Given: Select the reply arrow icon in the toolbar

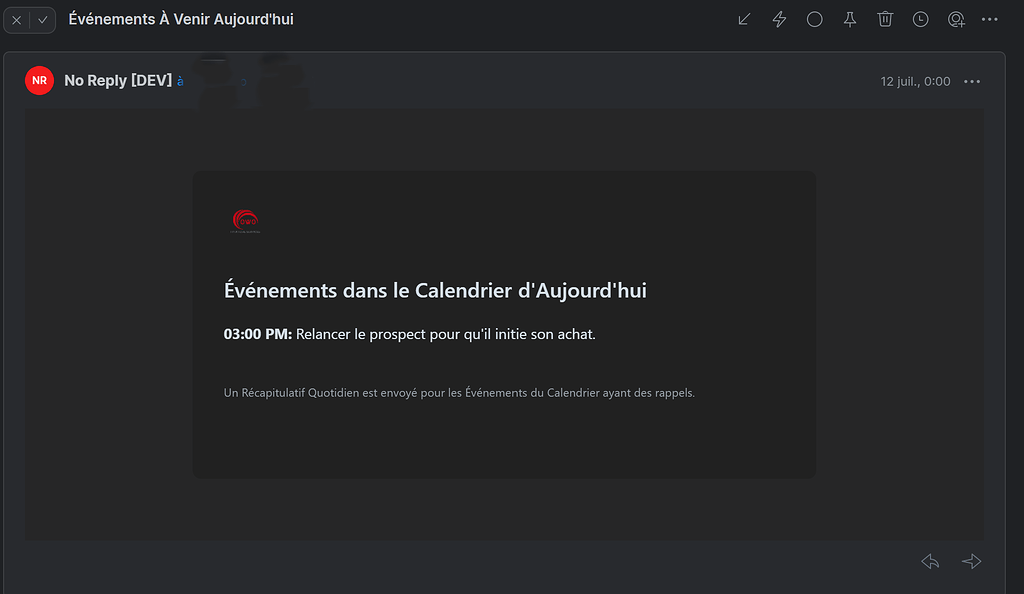Looking at the screenshot, I should [743, 18].
